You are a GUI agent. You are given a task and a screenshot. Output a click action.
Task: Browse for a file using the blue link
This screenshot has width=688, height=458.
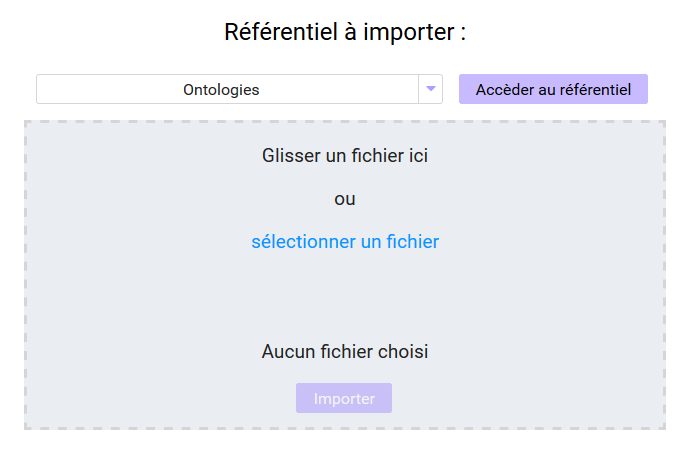[345, 241]
